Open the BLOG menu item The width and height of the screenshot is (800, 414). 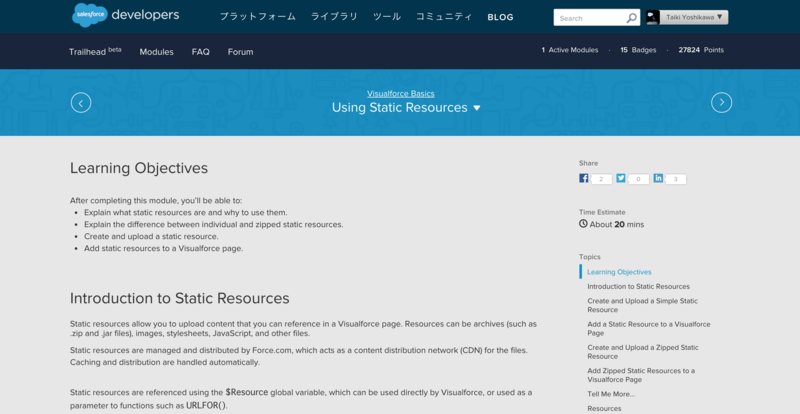tap(500, 17)
